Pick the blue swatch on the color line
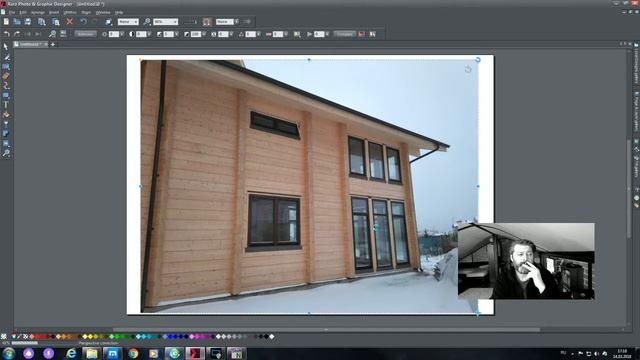The width and height of the screenshot is (640, 360). (x=171, y=337)
